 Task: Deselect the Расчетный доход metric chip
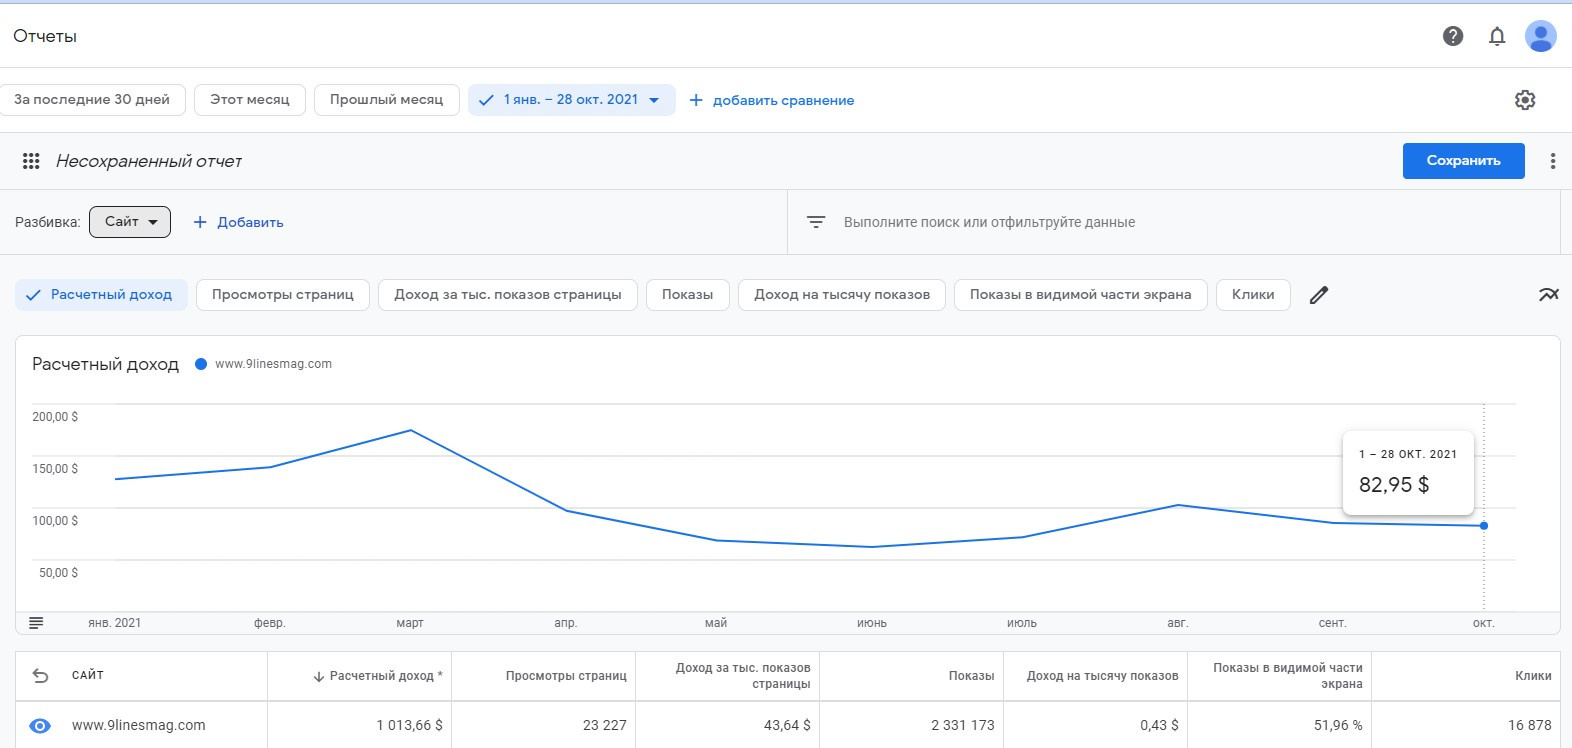pos(101,295)
